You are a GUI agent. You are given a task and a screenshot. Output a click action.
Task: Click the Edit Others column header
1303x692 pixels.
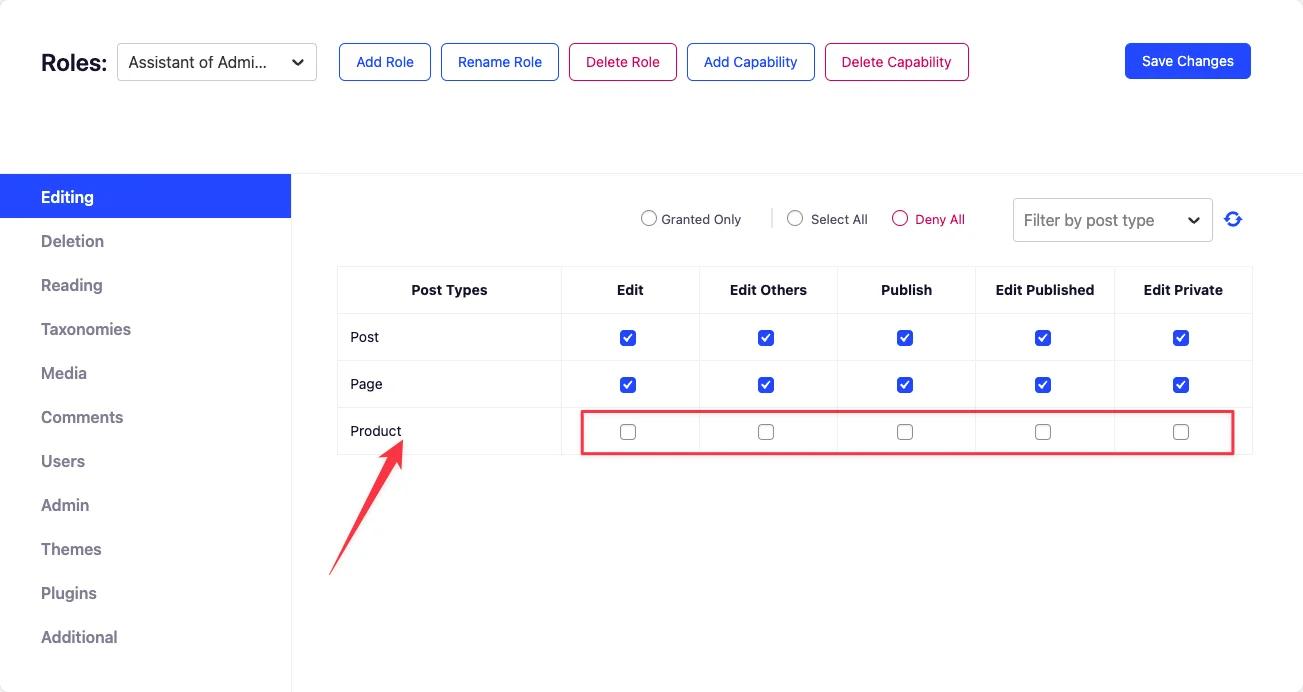pyautogui.click(x=768, y=290)
